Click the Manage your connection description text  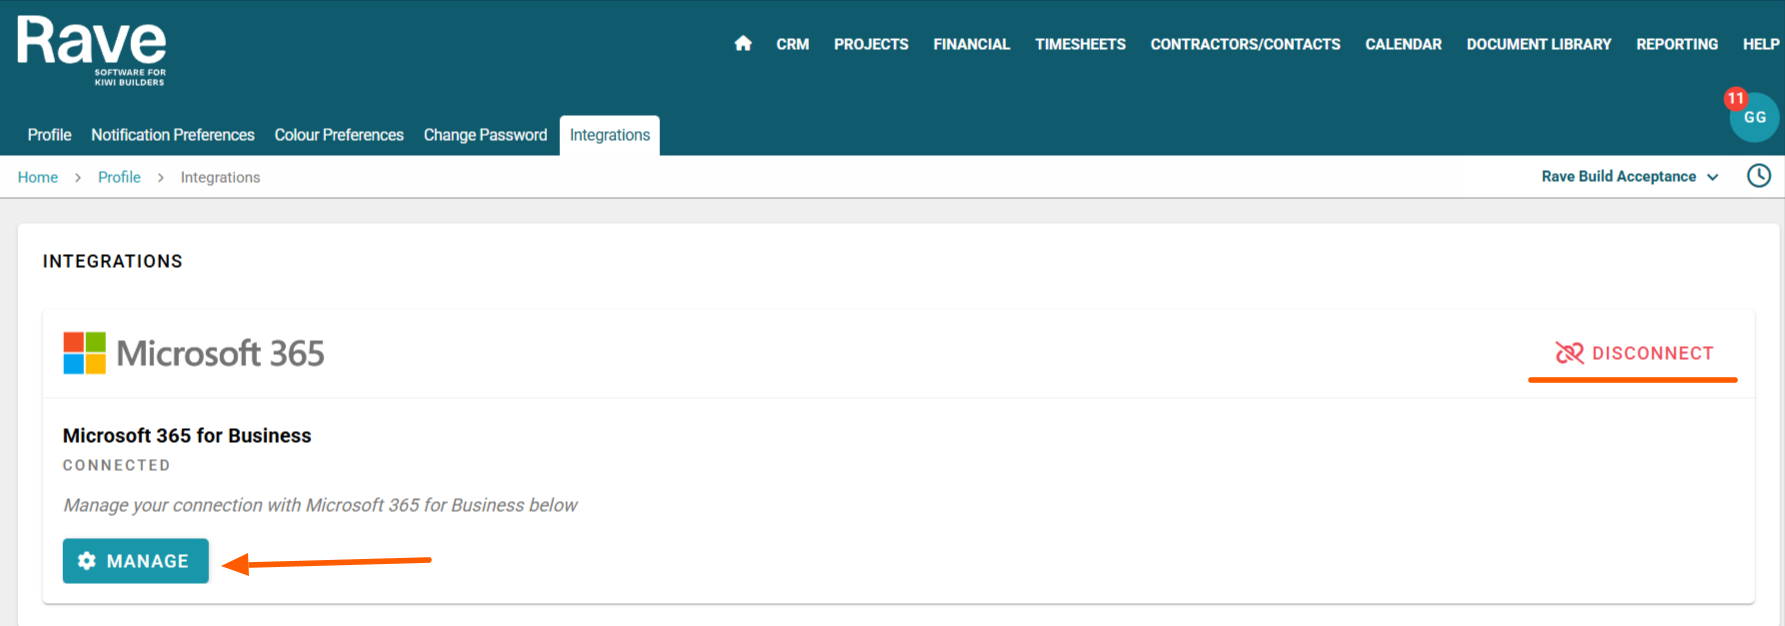[x=320, y=505]
